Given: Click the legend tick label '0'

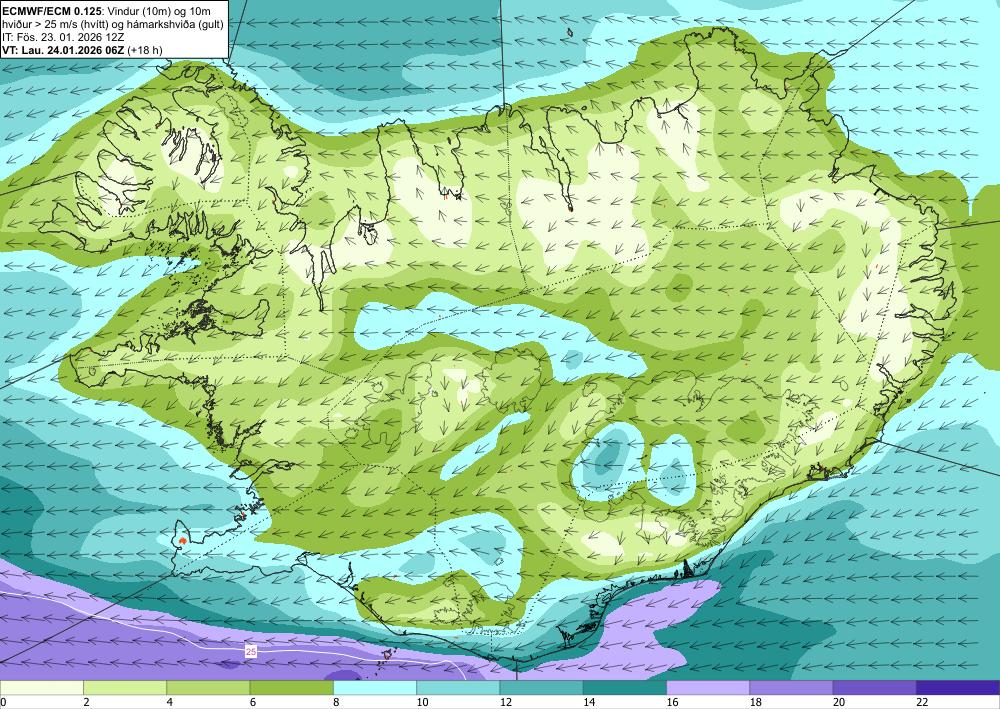Looking at the screenshot, I should coord(3,702).
